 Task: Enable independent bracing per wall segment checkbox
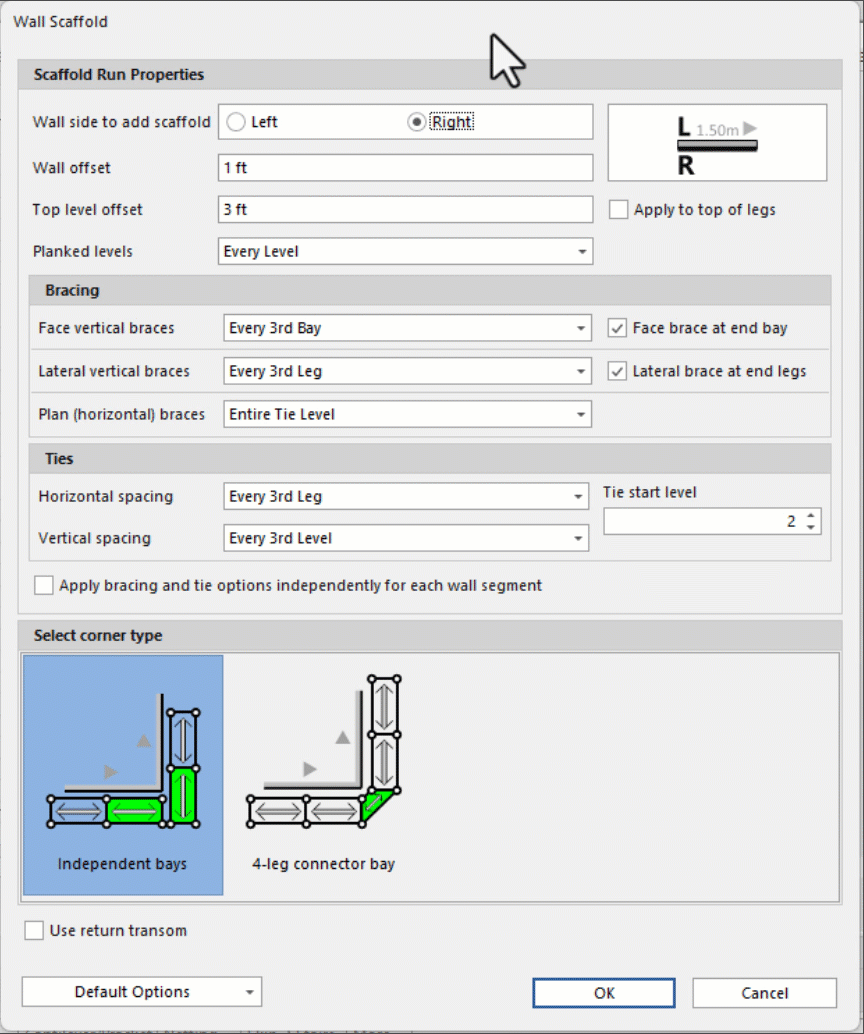pos(44,585)
